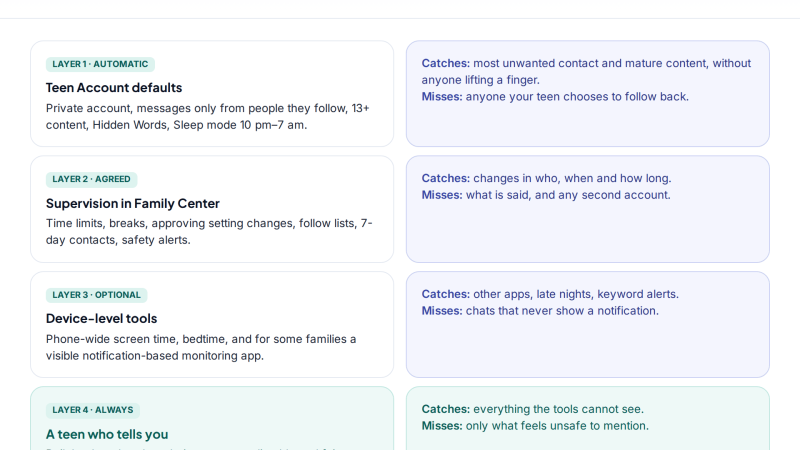Click the Layer 3 catches and misses card

pos(588,324)
